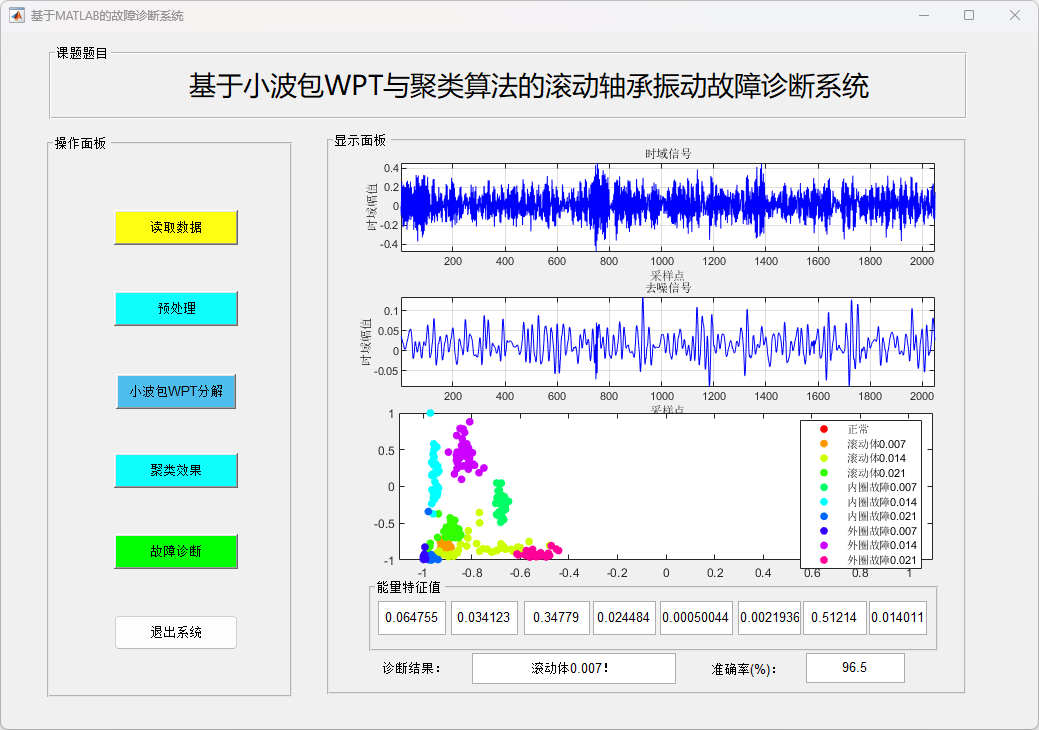This screenshot has height=730, width=1039.
Task: Click energy feature field showing 0.034123
Action: (483, 618)
